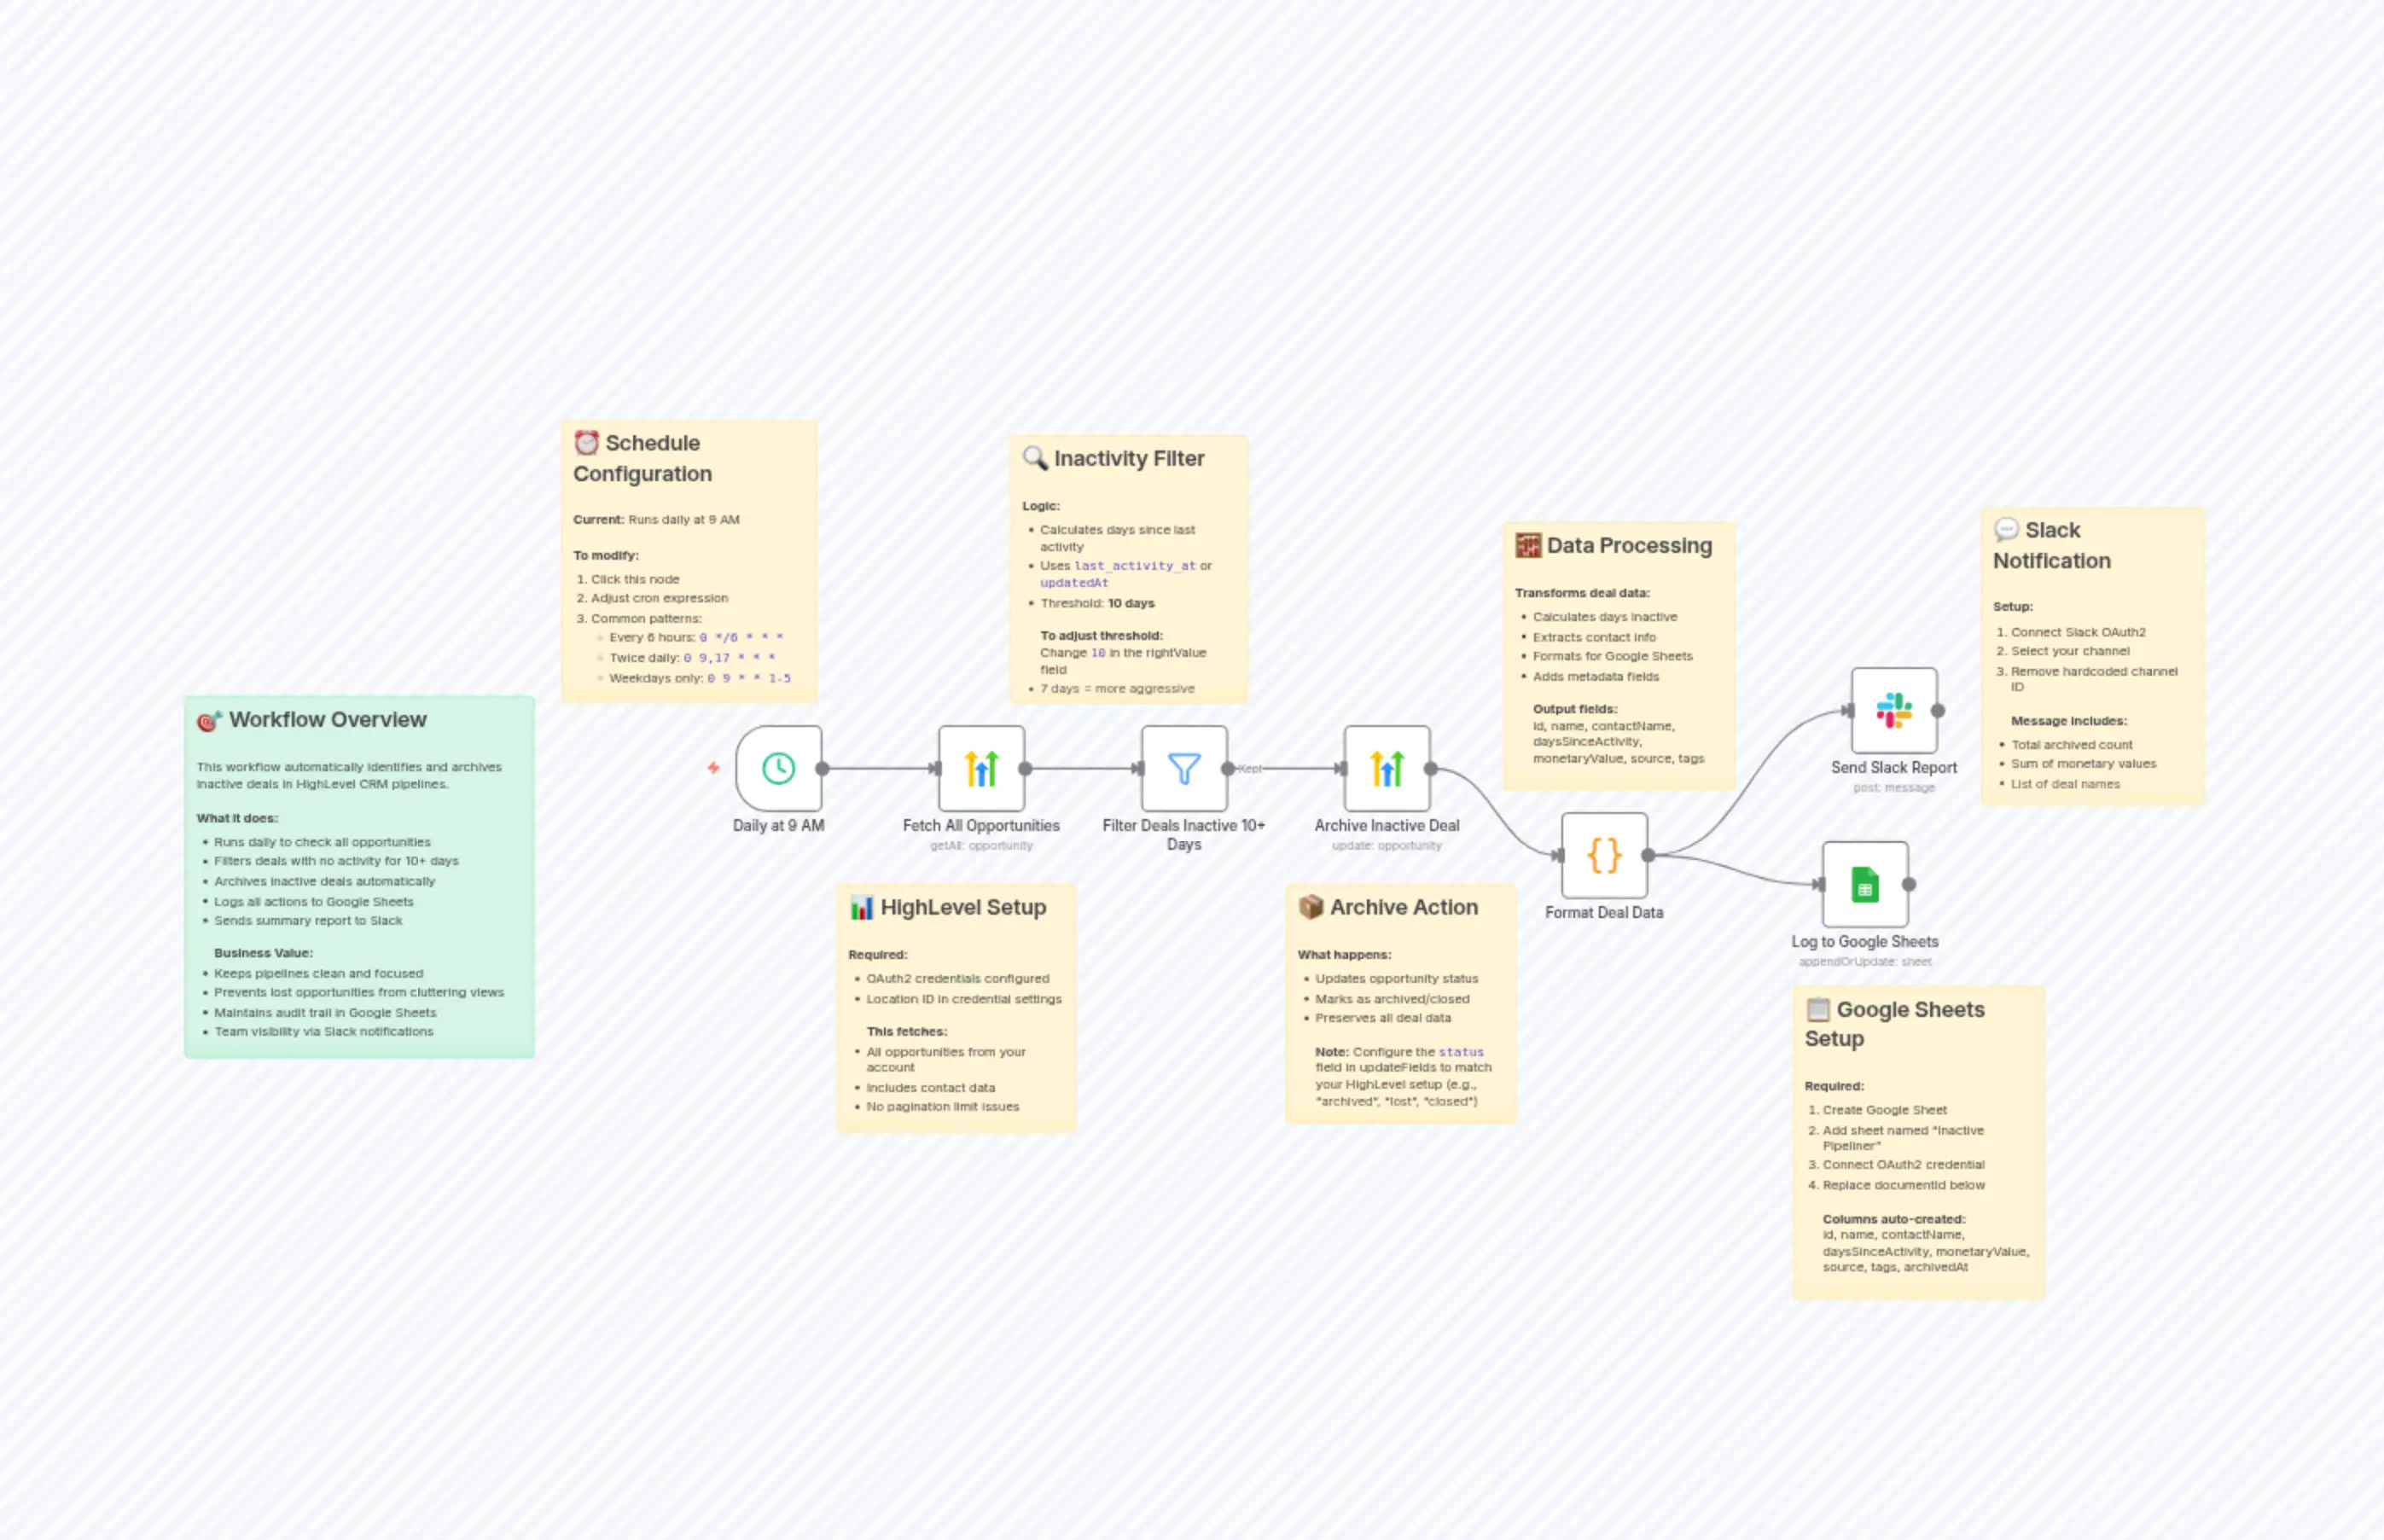Click the output connector dot of Archive Inactive Deal
The image size is (2384, 1540).
coord(1432,769)
